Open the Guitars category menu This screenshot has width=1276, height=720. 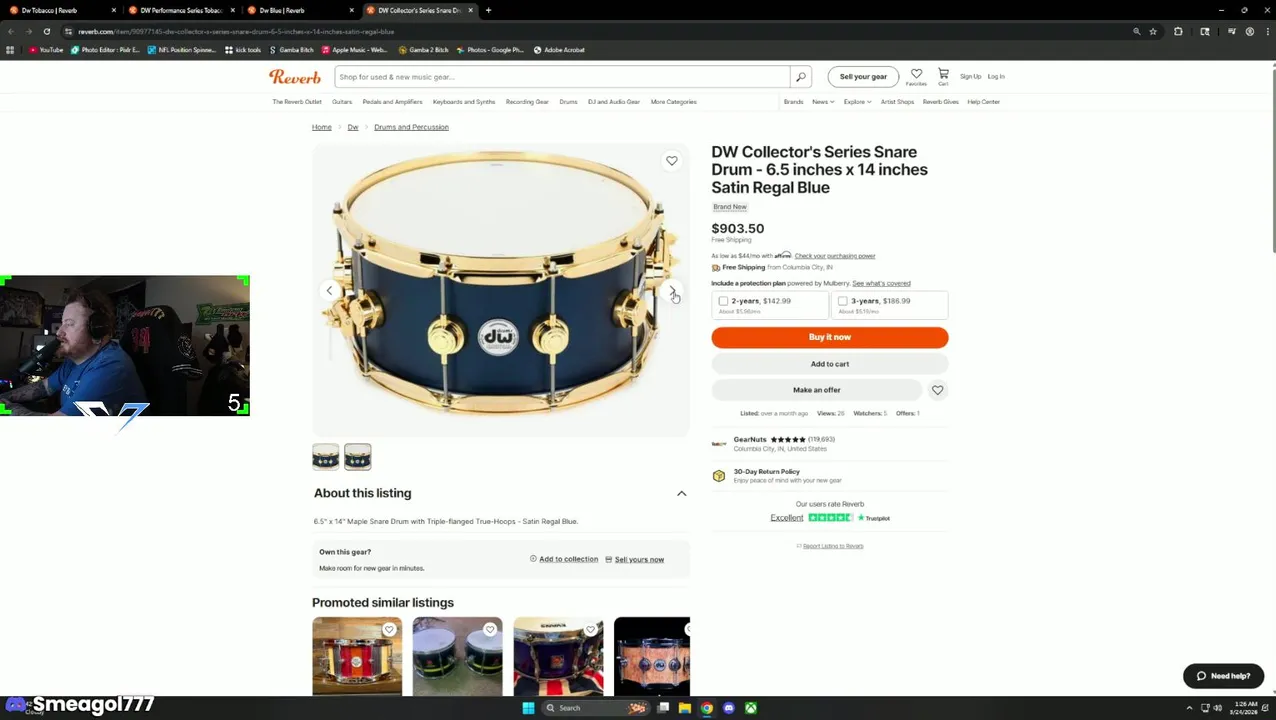pos(342,102)
